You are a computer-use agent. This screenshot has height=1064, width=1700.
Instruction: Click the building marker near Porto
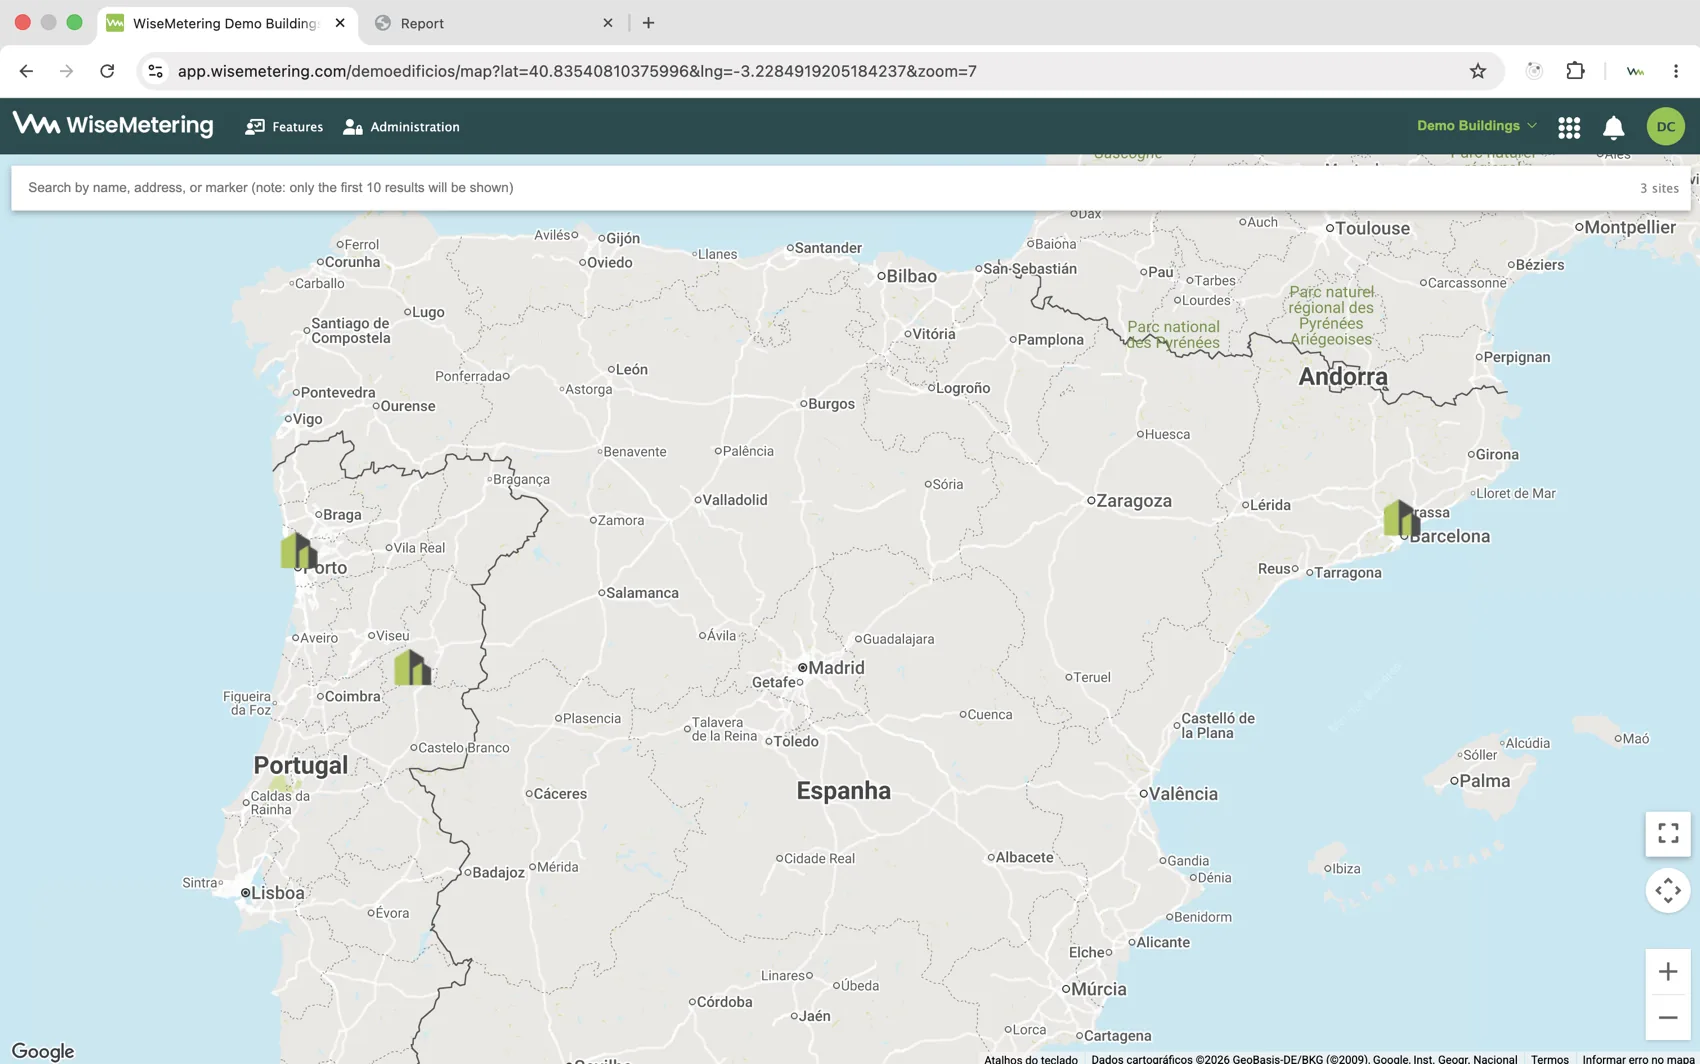(x=298, y=551)
